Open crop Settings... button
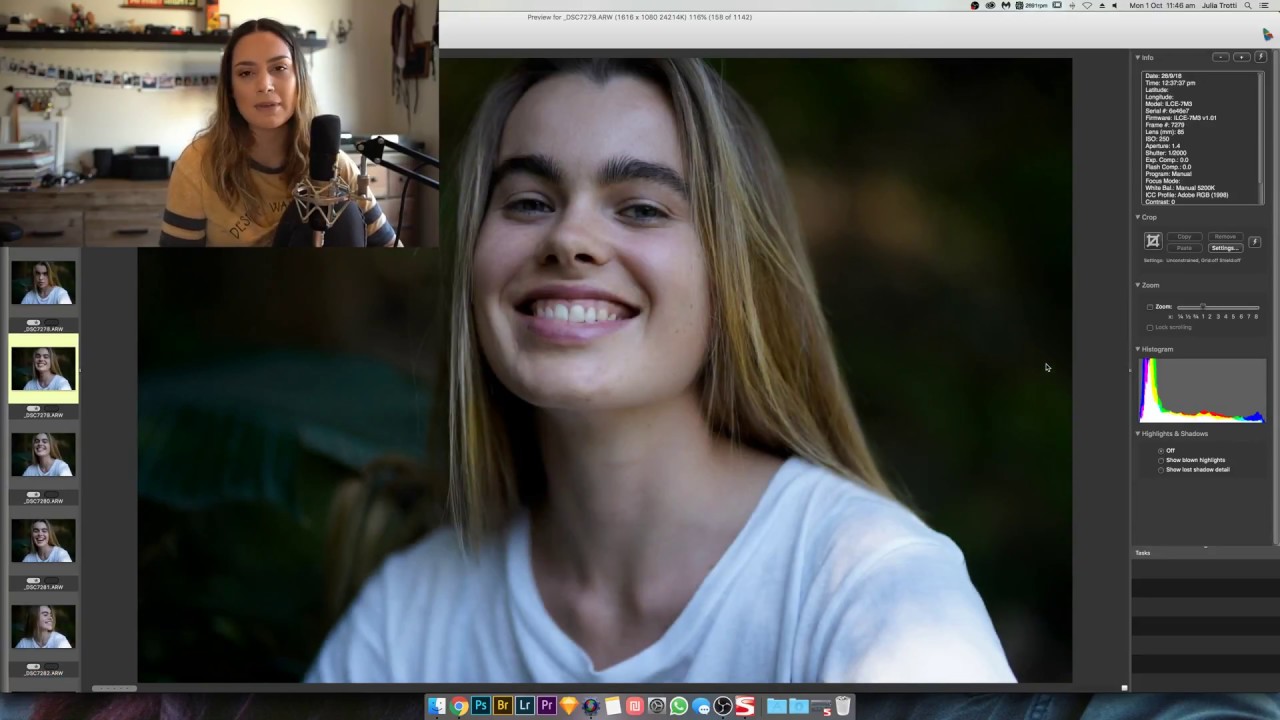This screenshot has width=1280, height=720. [1225, 248]
